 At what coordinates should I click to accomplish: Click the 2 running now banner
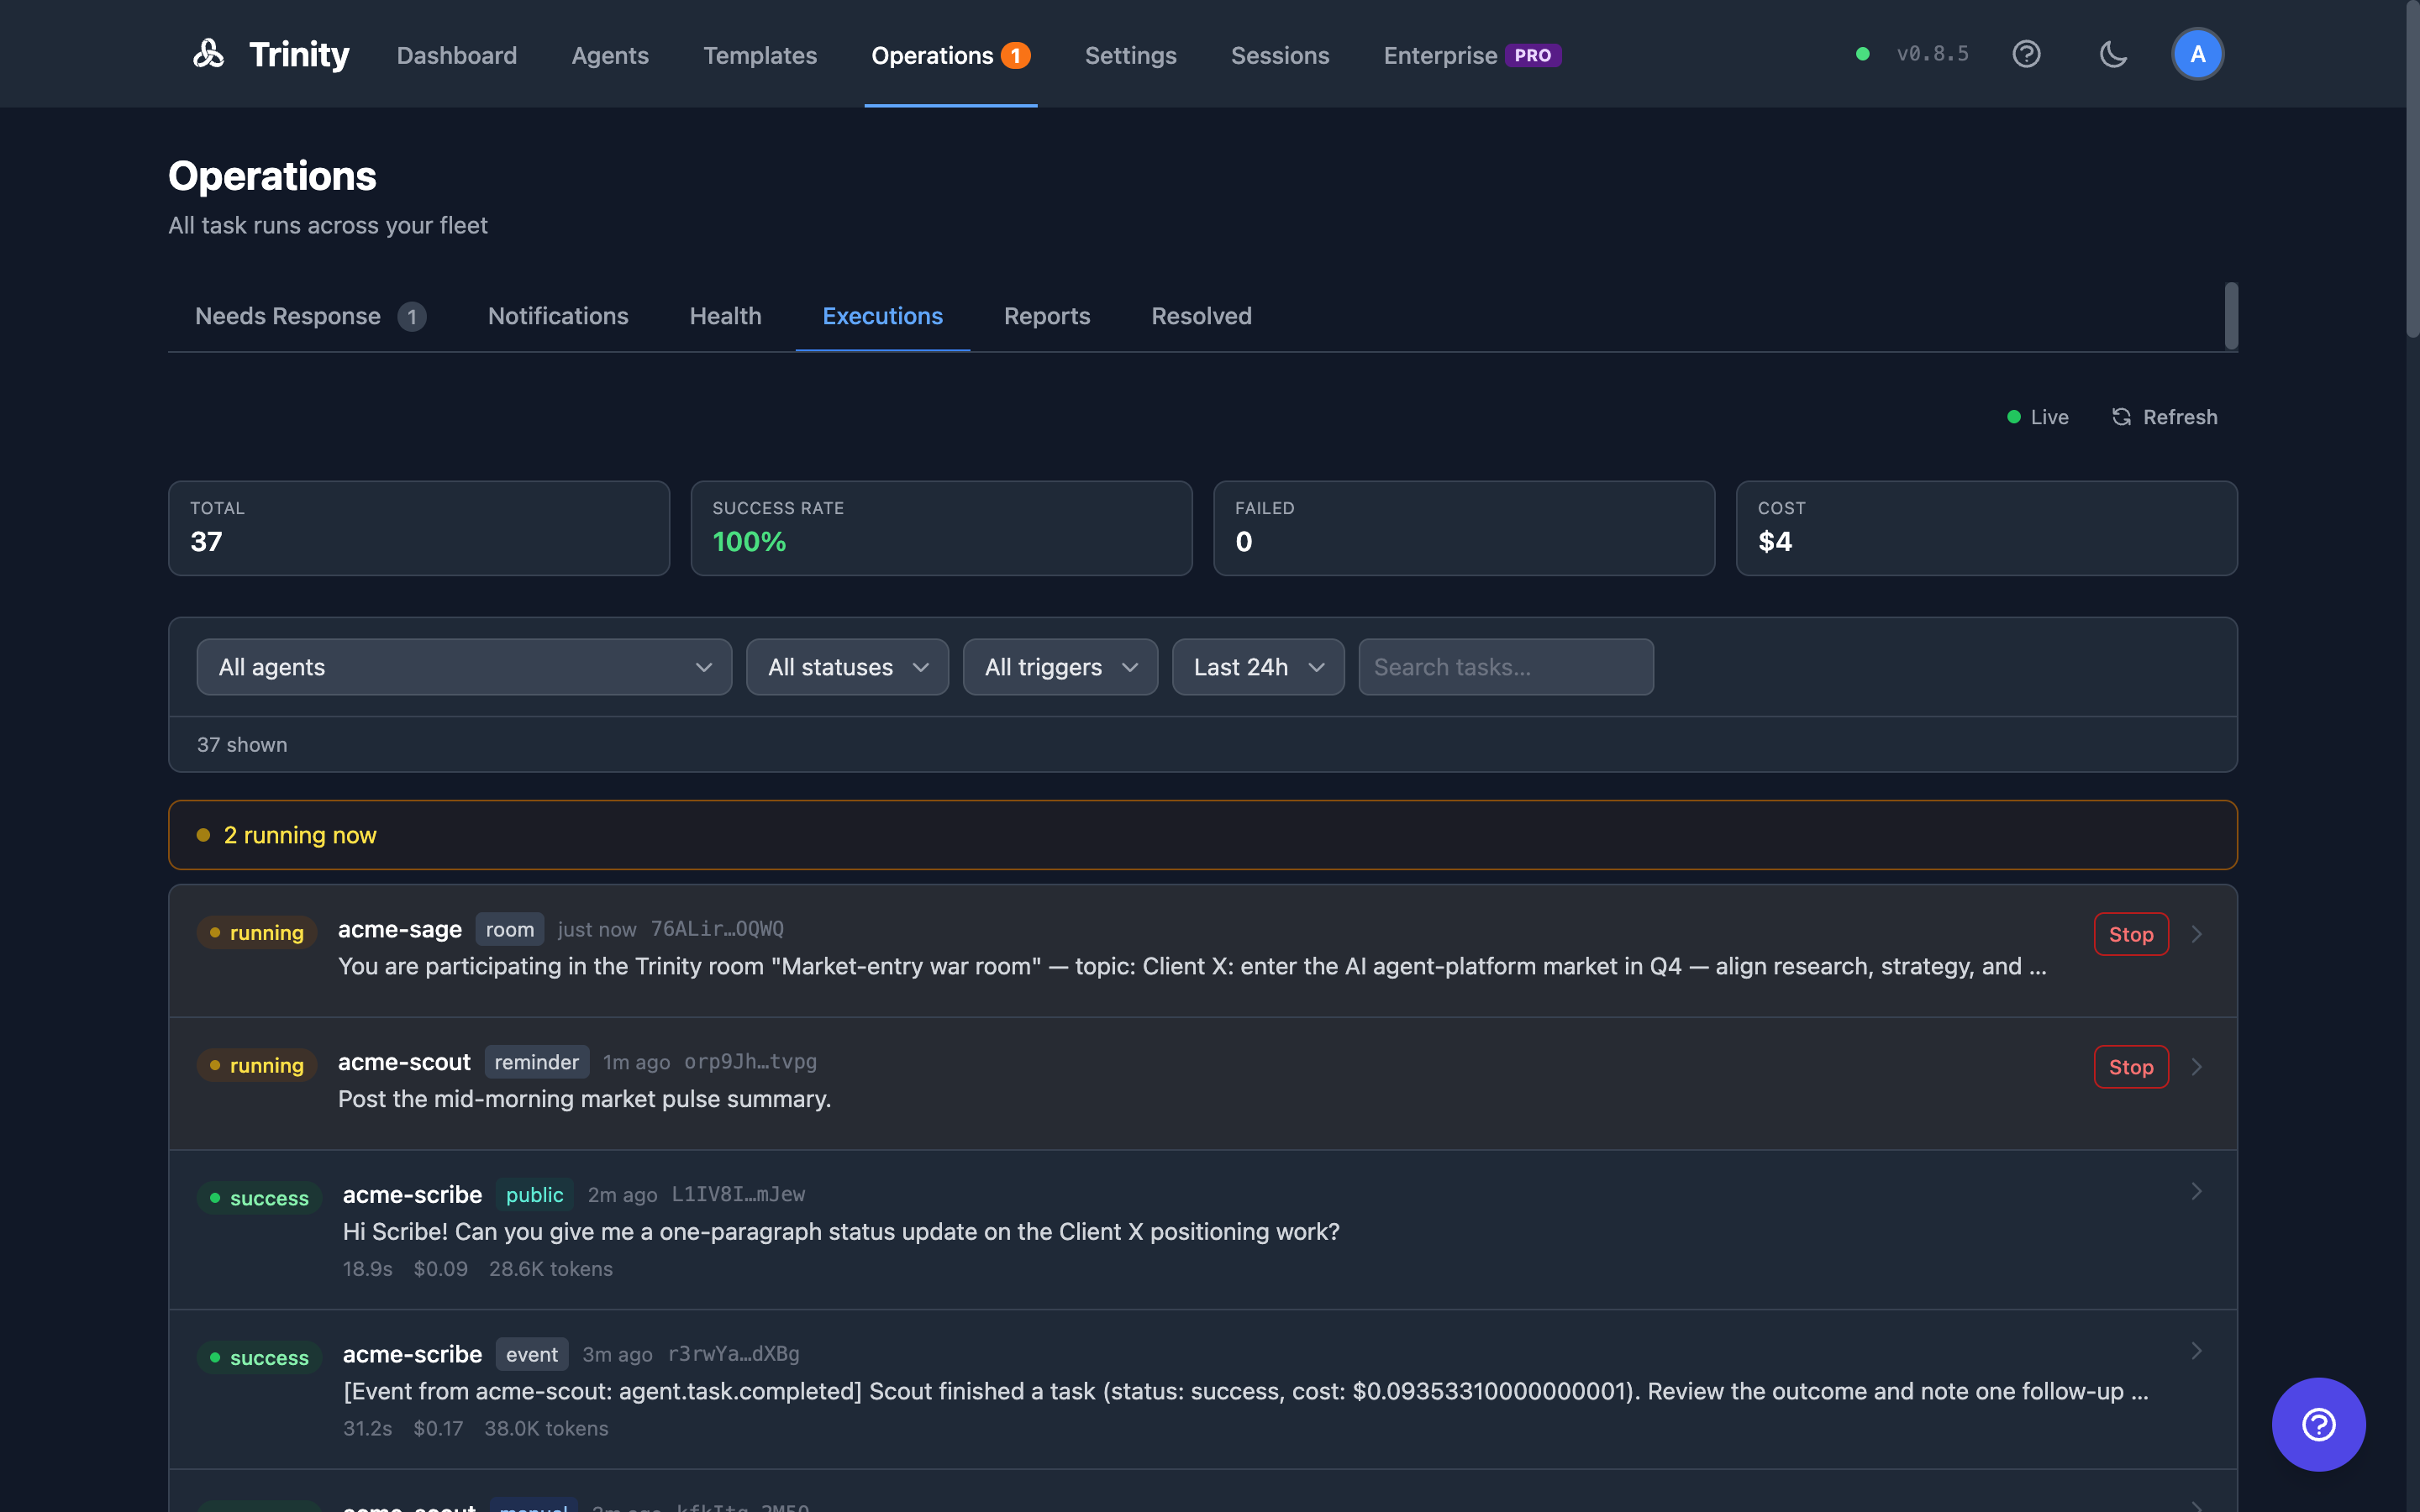1202,835
